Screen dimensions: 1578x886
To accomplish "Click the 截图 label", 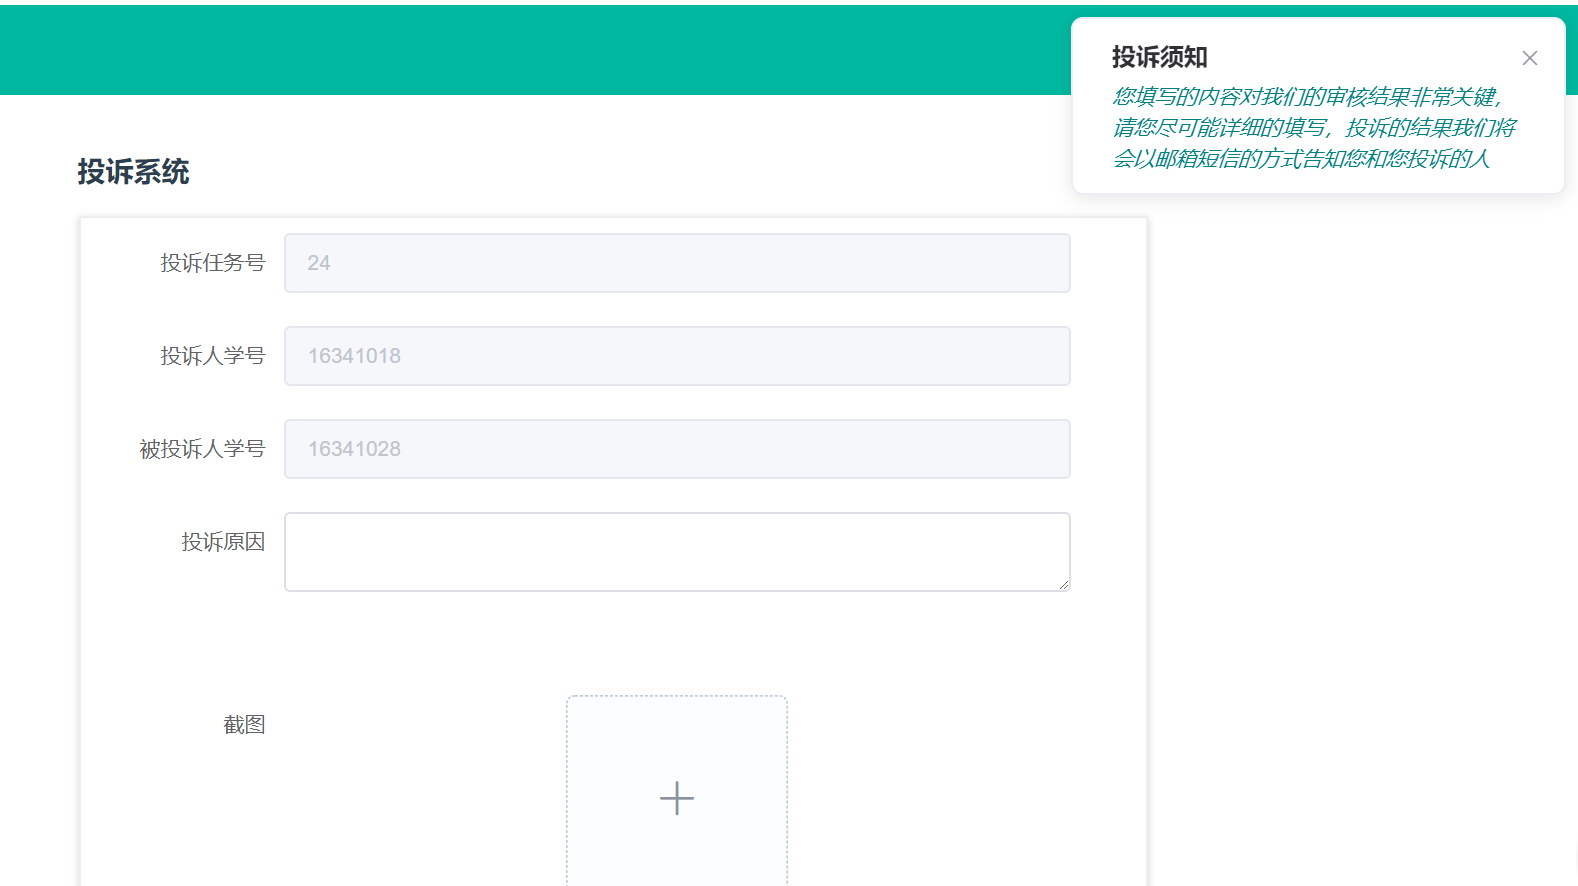I will (244, 725).
